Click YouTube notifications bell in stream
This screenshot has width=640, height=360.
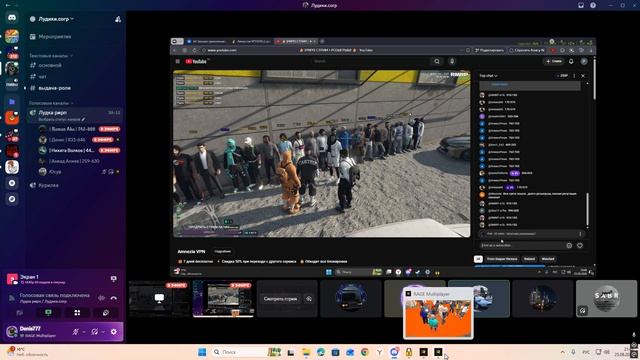click(571, 61)
